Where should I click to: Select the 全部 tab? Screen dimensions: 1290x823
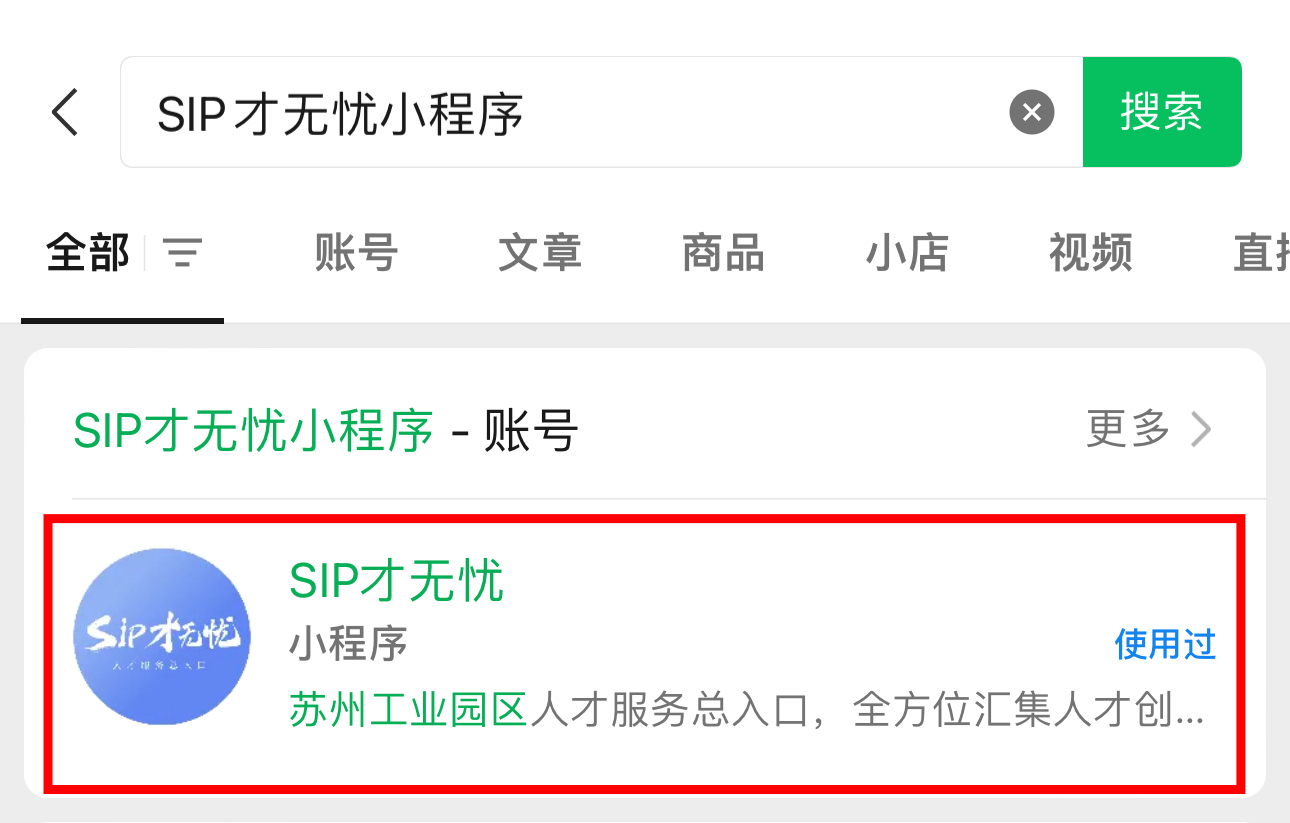click(88, 254)
